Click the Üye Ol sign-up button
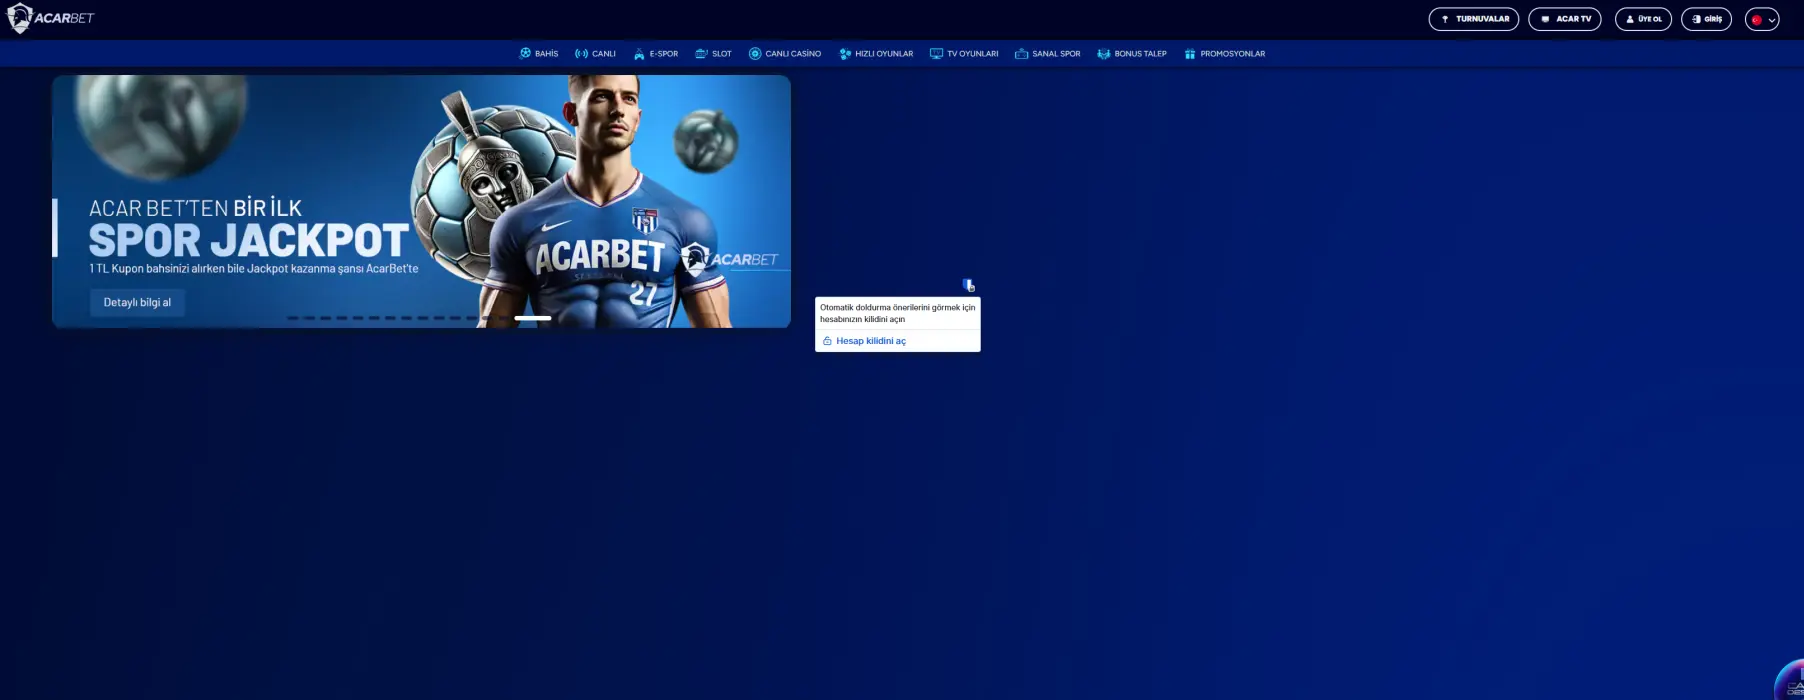This screenshot has height=700, width=1804. [x=1643, y=19]
